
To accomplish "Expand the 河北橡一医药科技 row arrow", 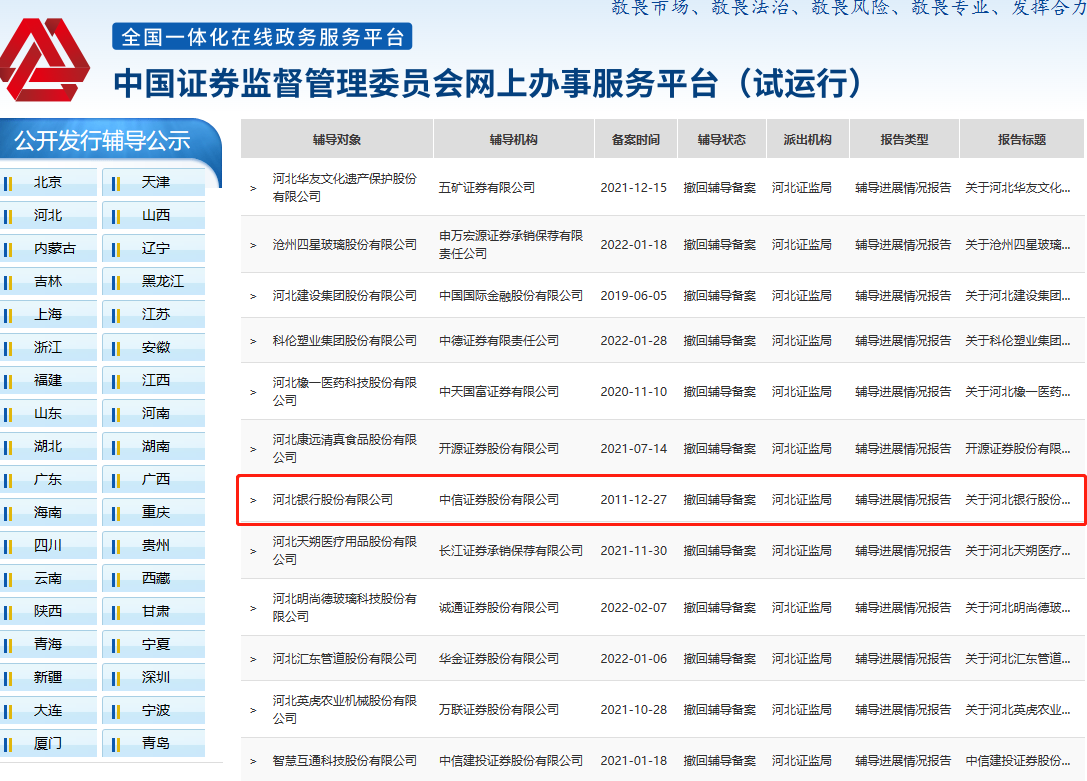I will 253,393.
